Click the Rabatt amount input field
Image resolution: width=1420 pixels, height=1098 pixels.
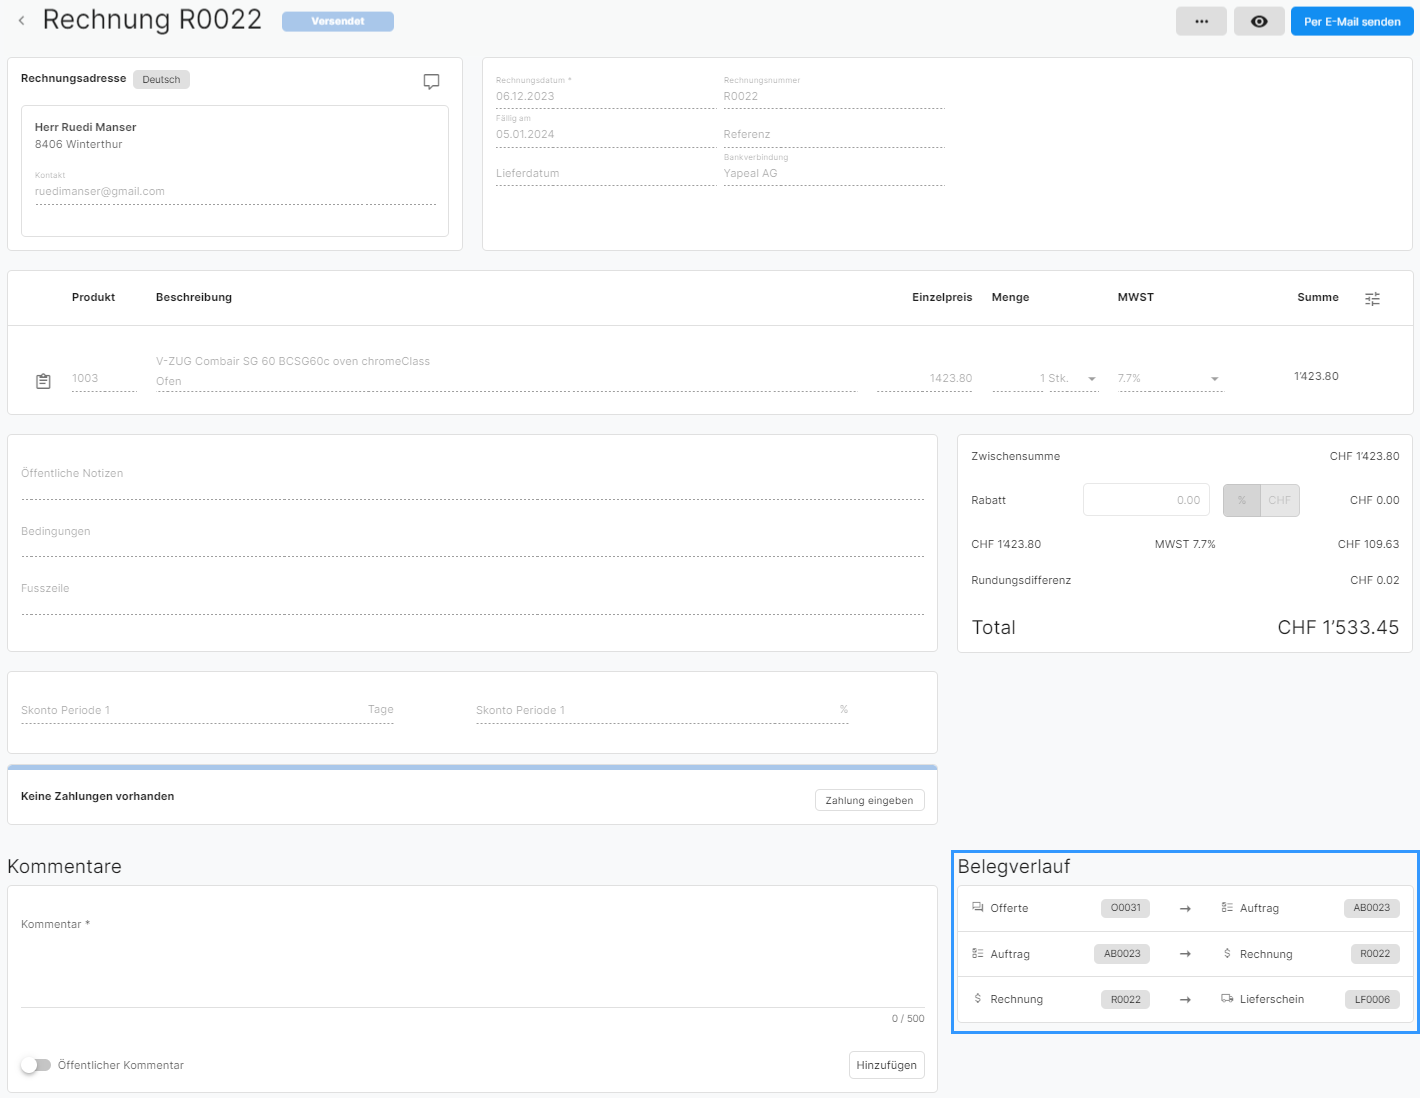1146,500
